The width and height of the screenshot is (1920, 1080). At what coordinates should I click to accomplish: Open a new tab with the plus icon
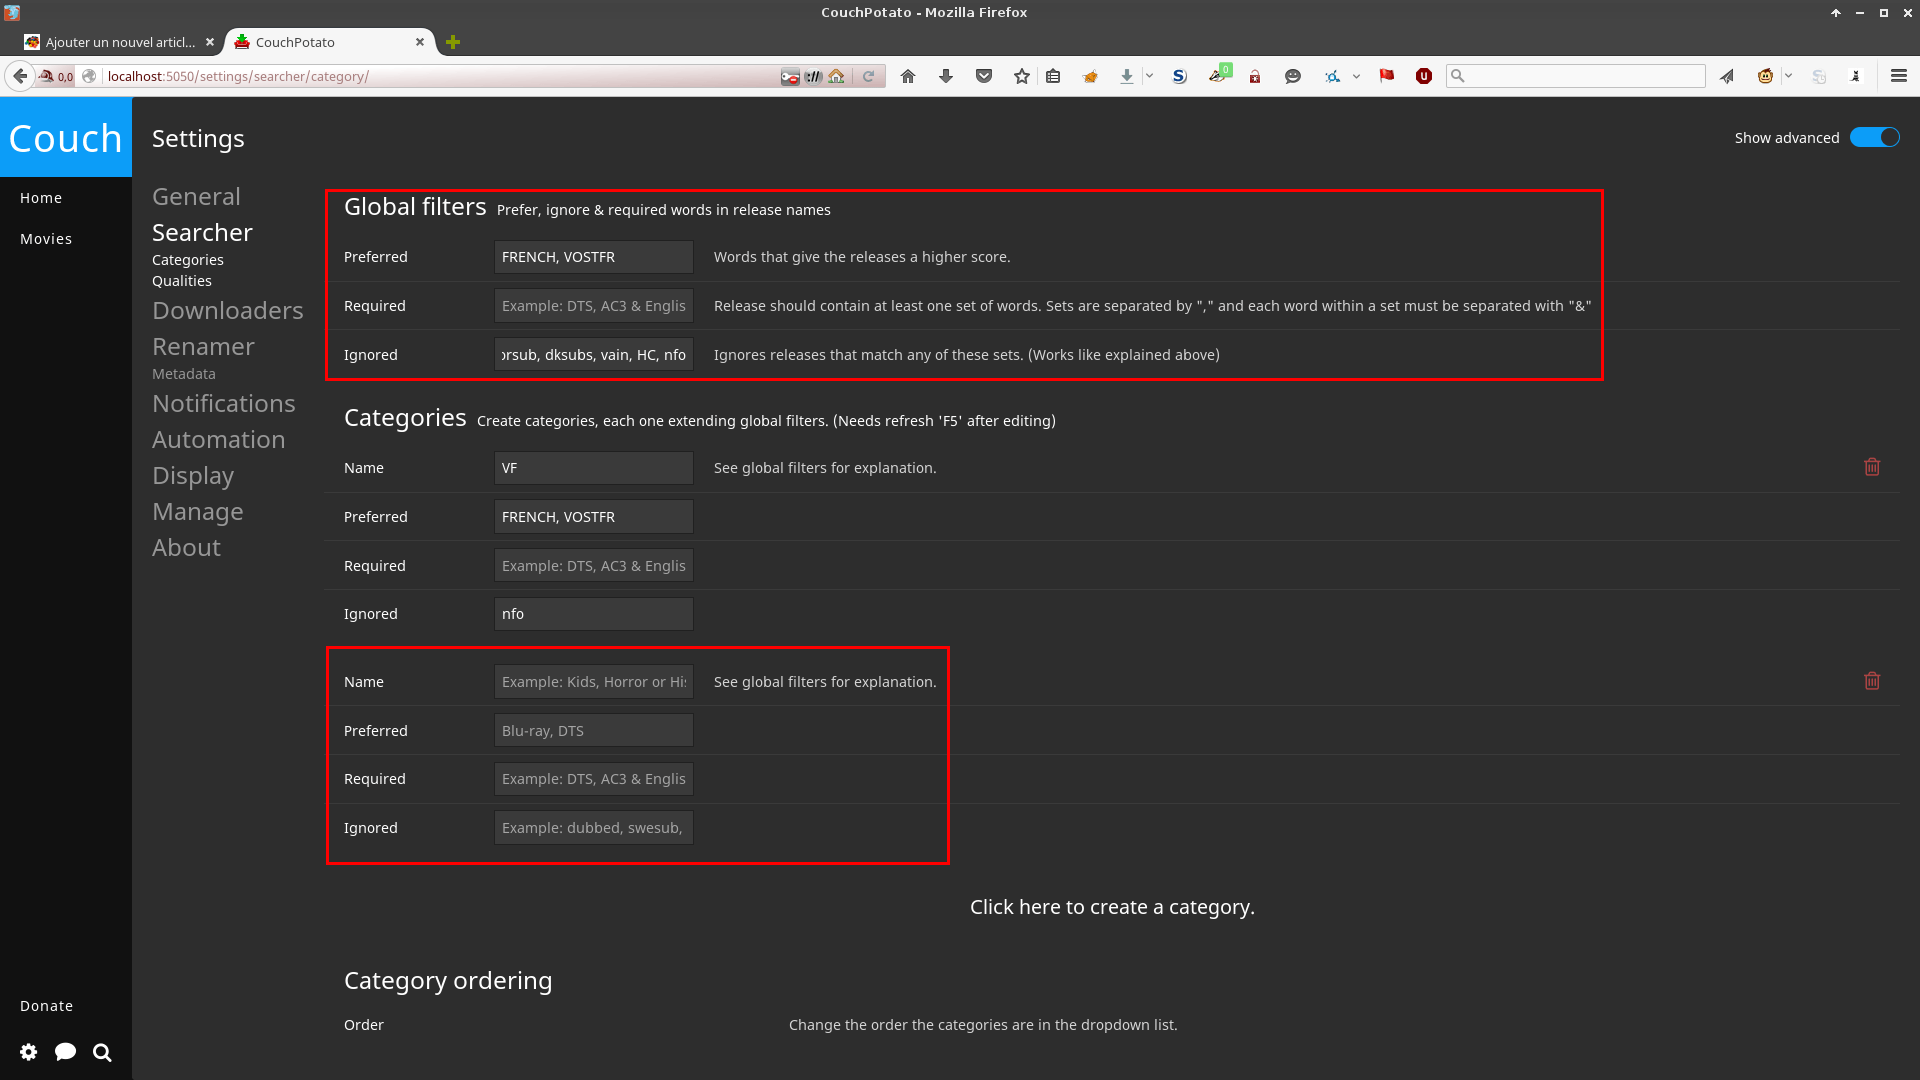coord(453,42)
